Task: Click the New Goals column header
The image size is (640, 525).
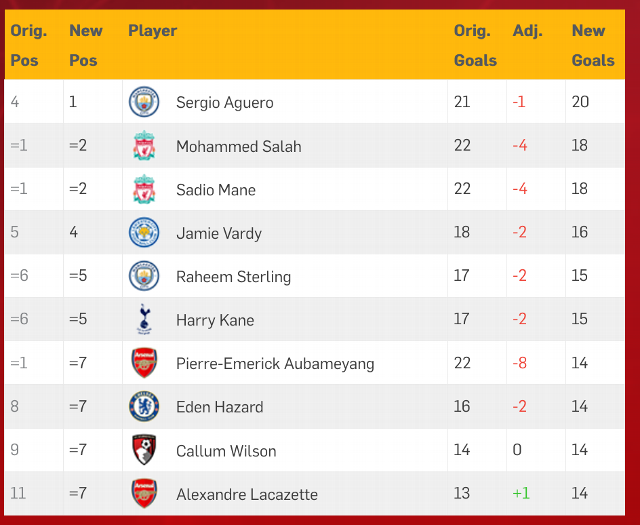Action: 593,45
